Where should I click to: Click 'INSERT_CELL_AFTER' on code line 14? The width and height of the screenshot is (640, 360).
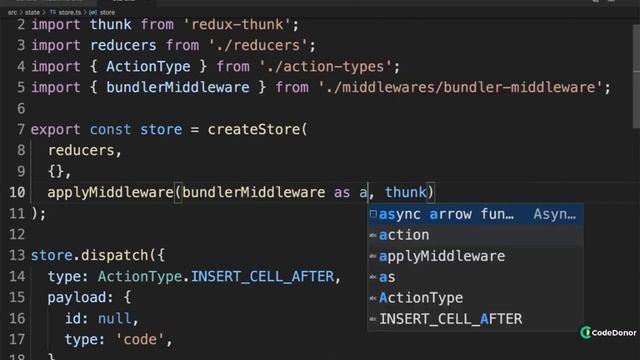point(262,277)
